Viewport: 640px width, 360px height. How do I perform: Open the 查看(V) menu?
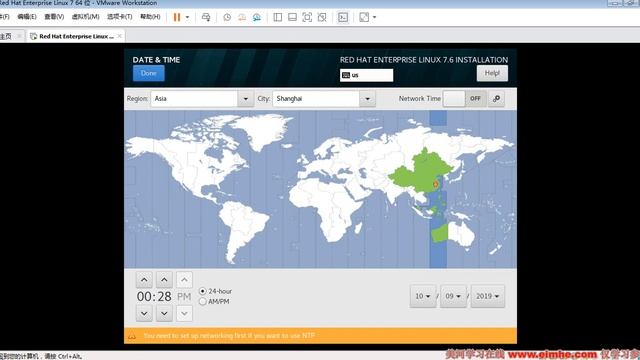pyautogui.click(x=54, y=17)
